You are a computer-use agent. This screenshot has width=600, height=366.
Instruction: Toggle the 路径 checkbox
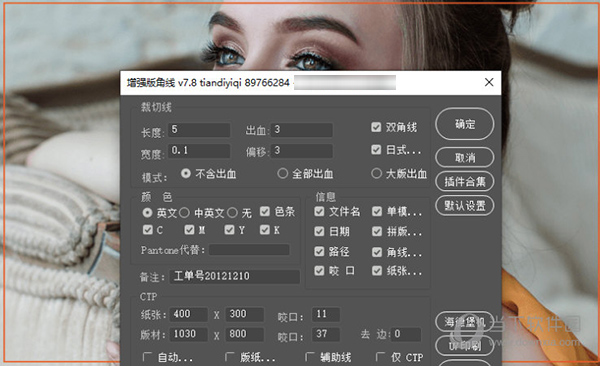click(319, 252)
